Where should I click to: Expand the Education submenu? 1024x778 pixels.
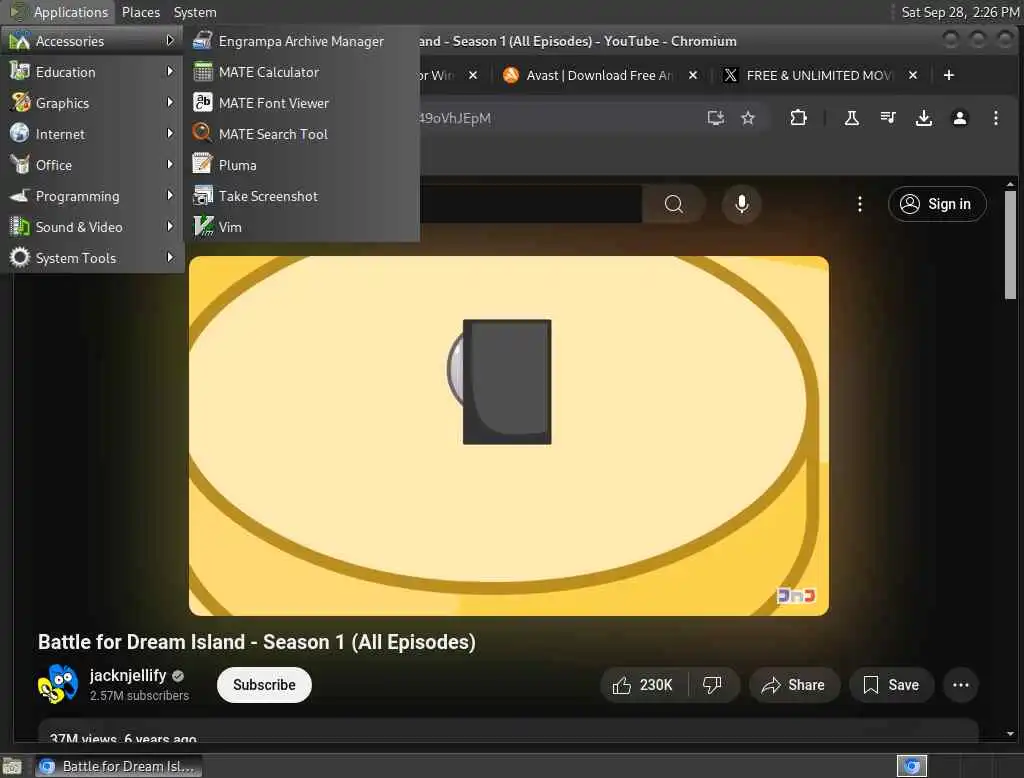[92, 72]
